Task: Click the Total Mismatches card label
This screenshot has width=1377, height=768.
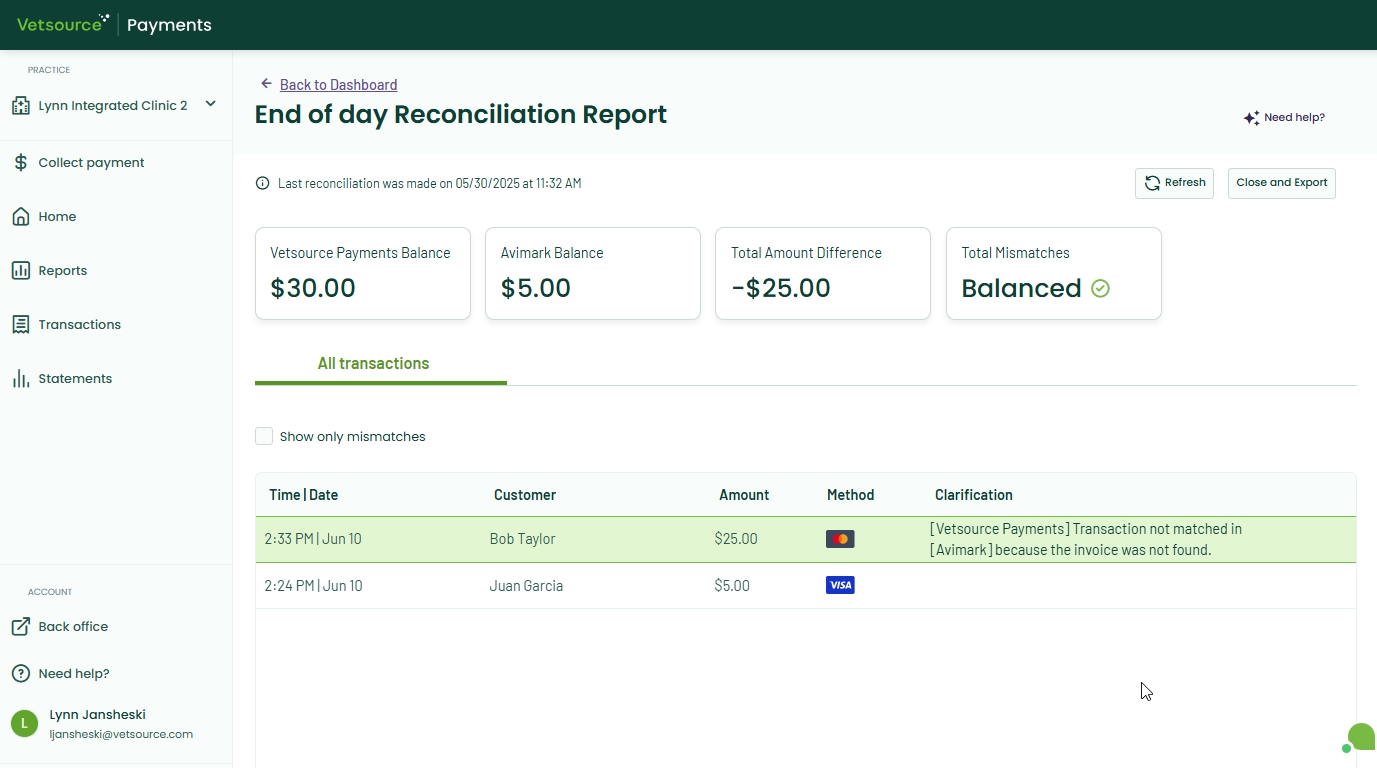Action: [x=1015, y=253]
